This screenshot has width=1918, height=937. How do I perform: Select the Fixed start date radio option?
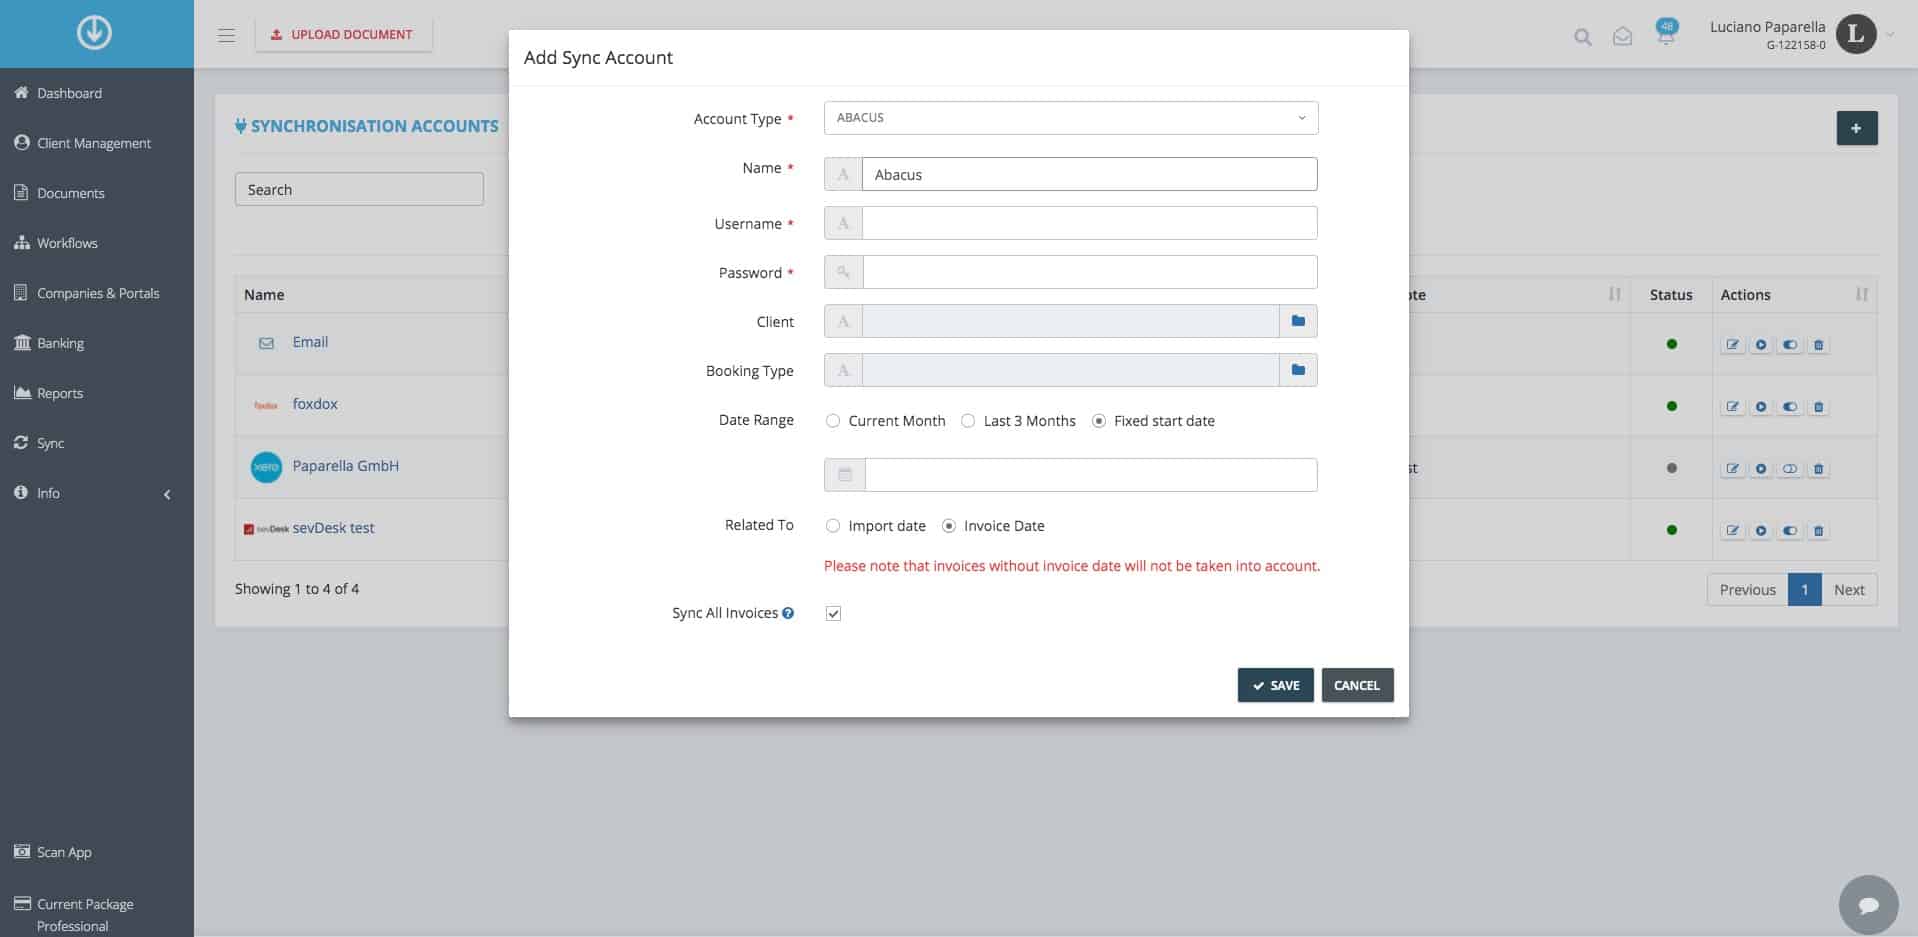tap(1099, 421)
